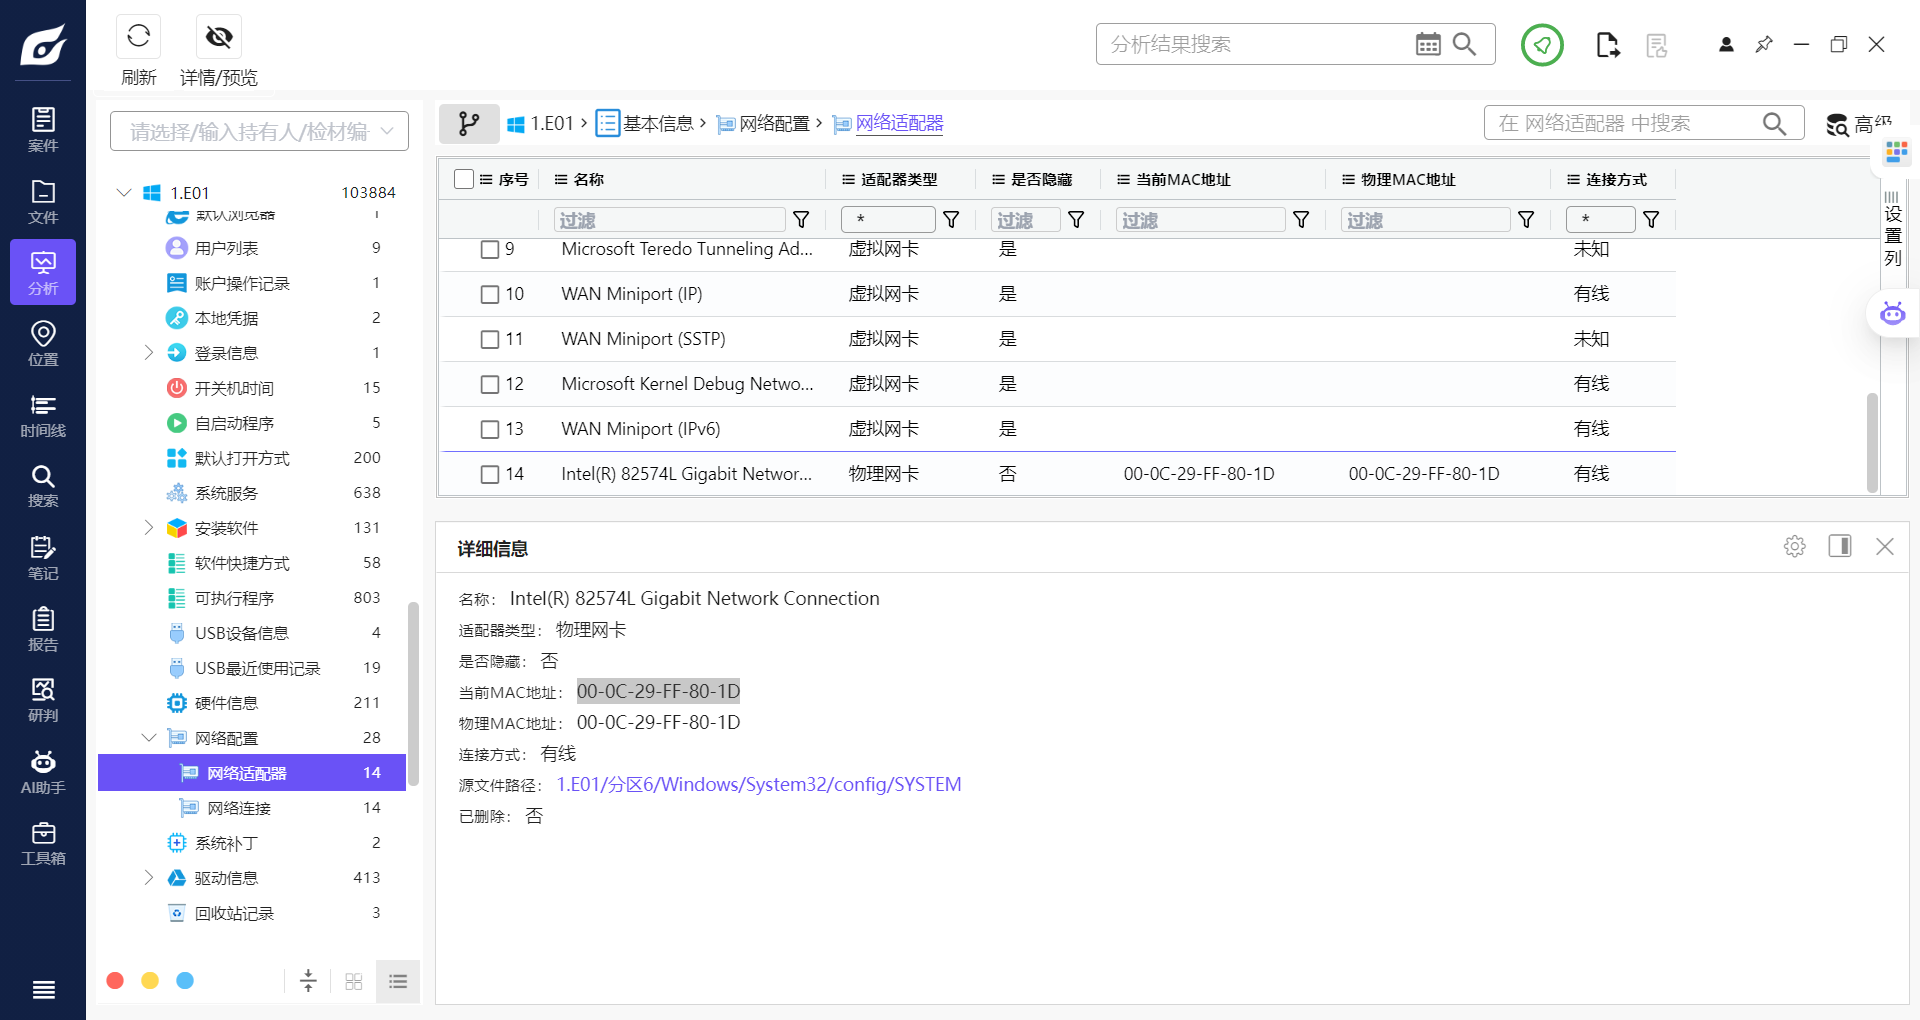Select 网络适配器 in the breadcrumb
This screenshot has width=1920, height=1020.
point(888,123)
